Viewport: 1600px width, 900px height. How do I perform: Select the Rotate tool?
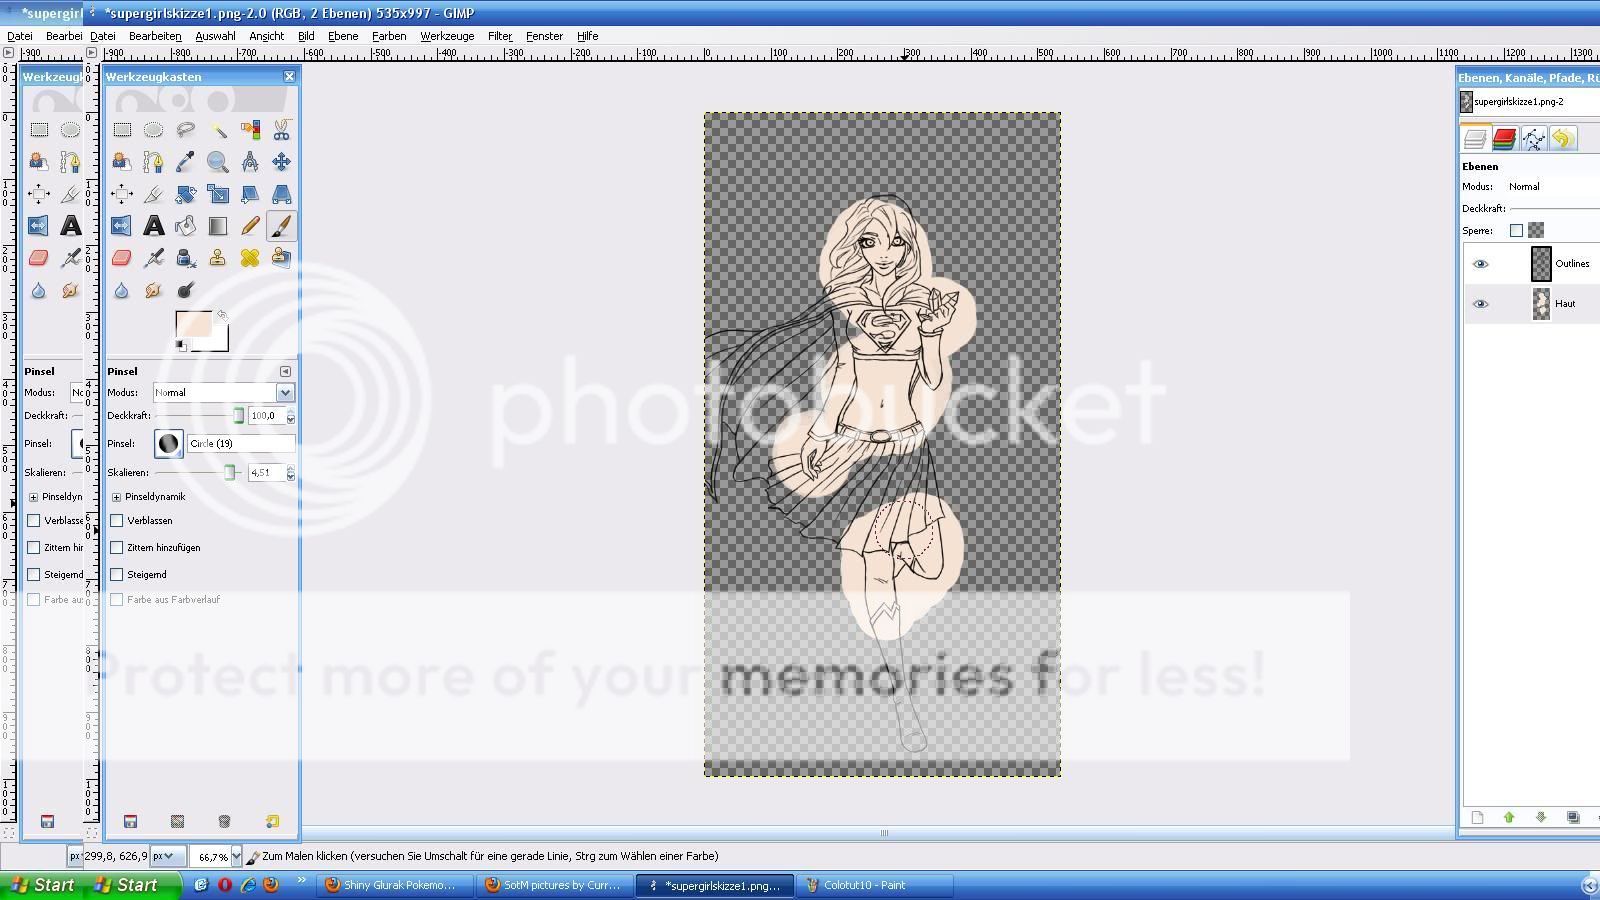(x=185, y=194)
